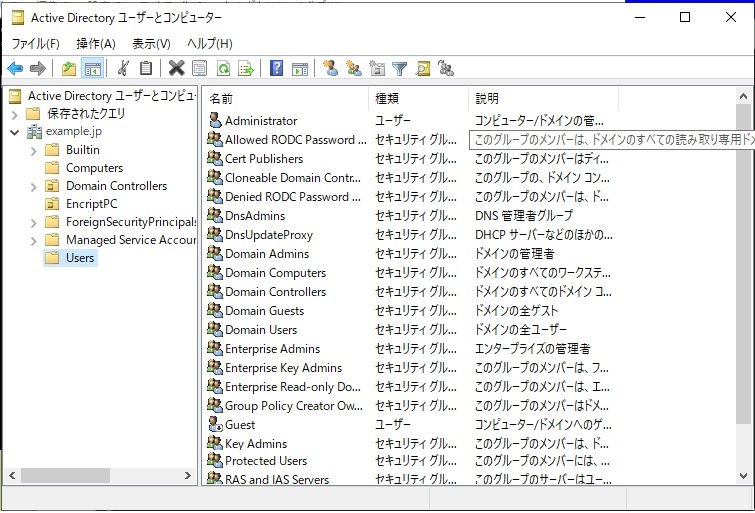755x513 pixels.
Task: Click the list scrollbar down arrow
Action: (743, 475)
